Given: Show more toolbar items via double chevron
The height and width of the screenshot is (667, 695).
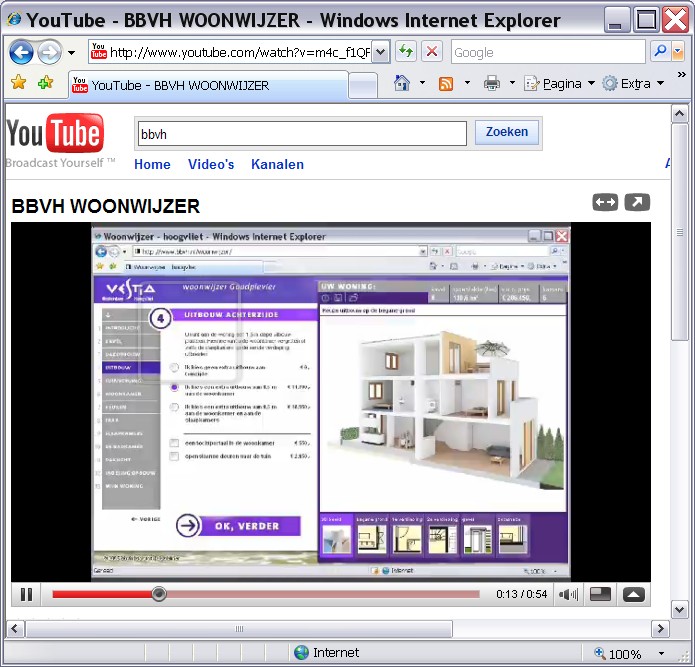Looking at the screenshot, I should (682, 74).
